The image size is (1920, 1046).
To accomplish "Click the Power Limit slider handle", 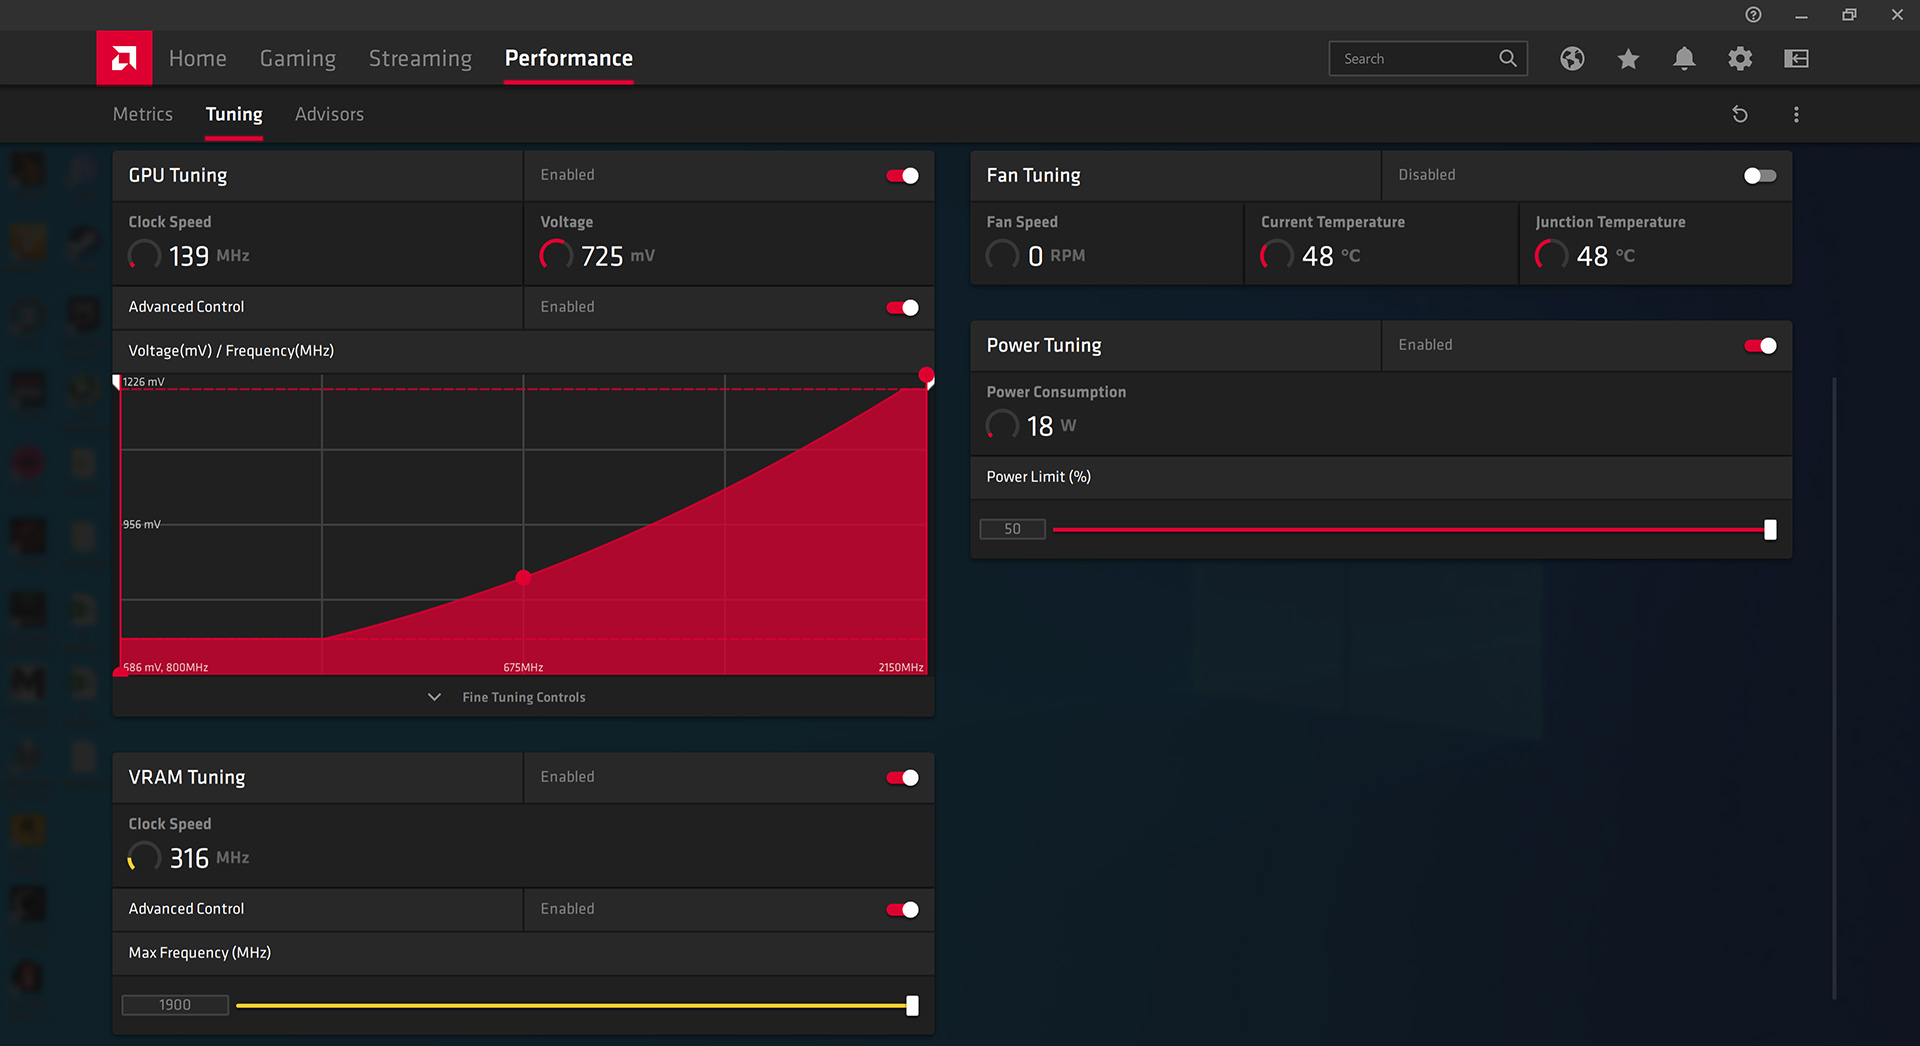I will tap(1770, 530).
